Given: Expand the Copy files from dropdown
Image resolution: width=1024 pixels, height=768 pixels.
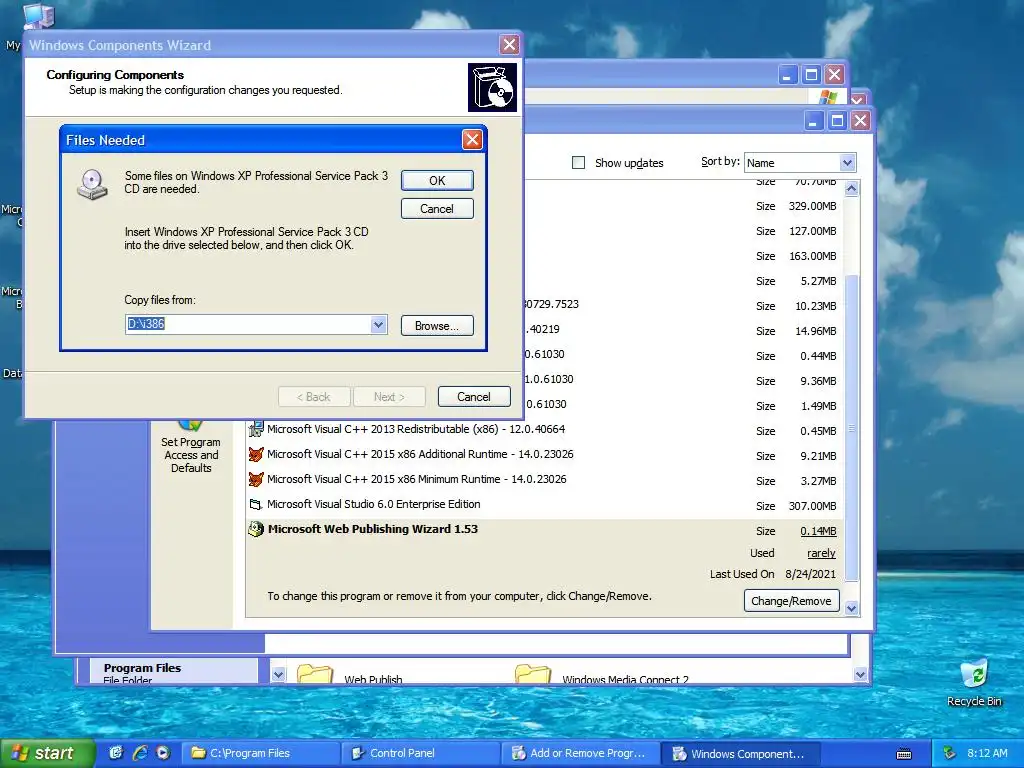Looking at the screenshot, I should click(x=378, y=325).
